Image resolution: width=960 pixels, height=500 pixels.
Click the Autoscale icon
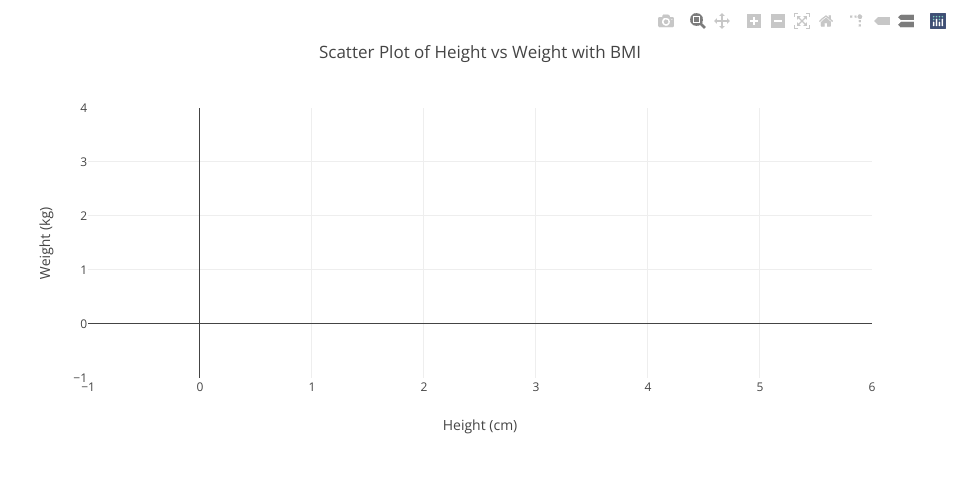[802, 21]
